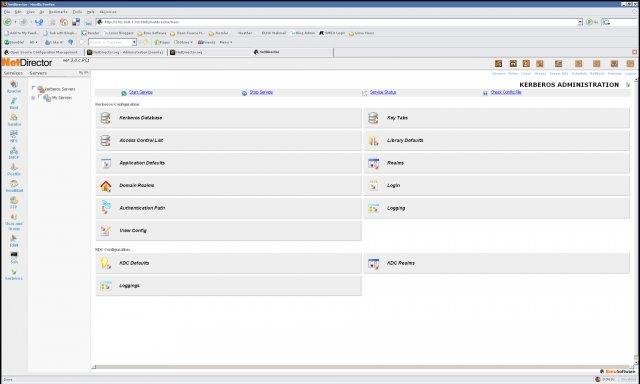Click inside the browser address bar
This screenshot has height=384, width=640.
tap(339, 22)
